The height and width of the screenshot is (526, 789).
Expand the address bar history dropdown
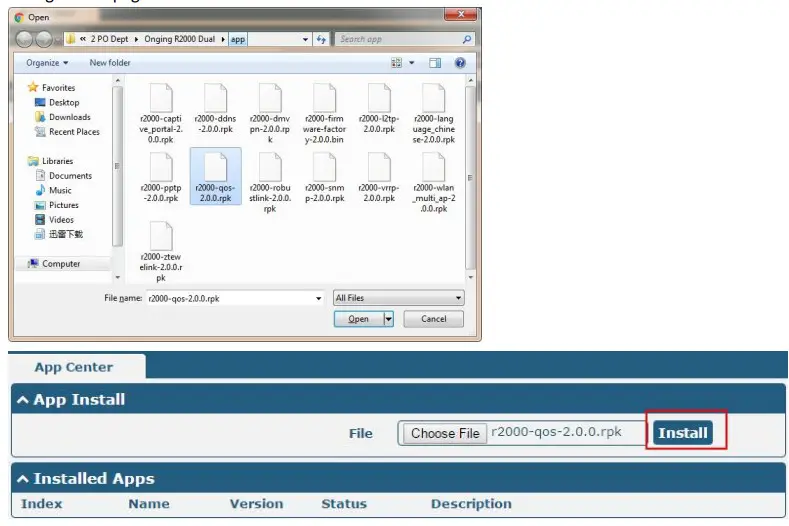(305, 39)
